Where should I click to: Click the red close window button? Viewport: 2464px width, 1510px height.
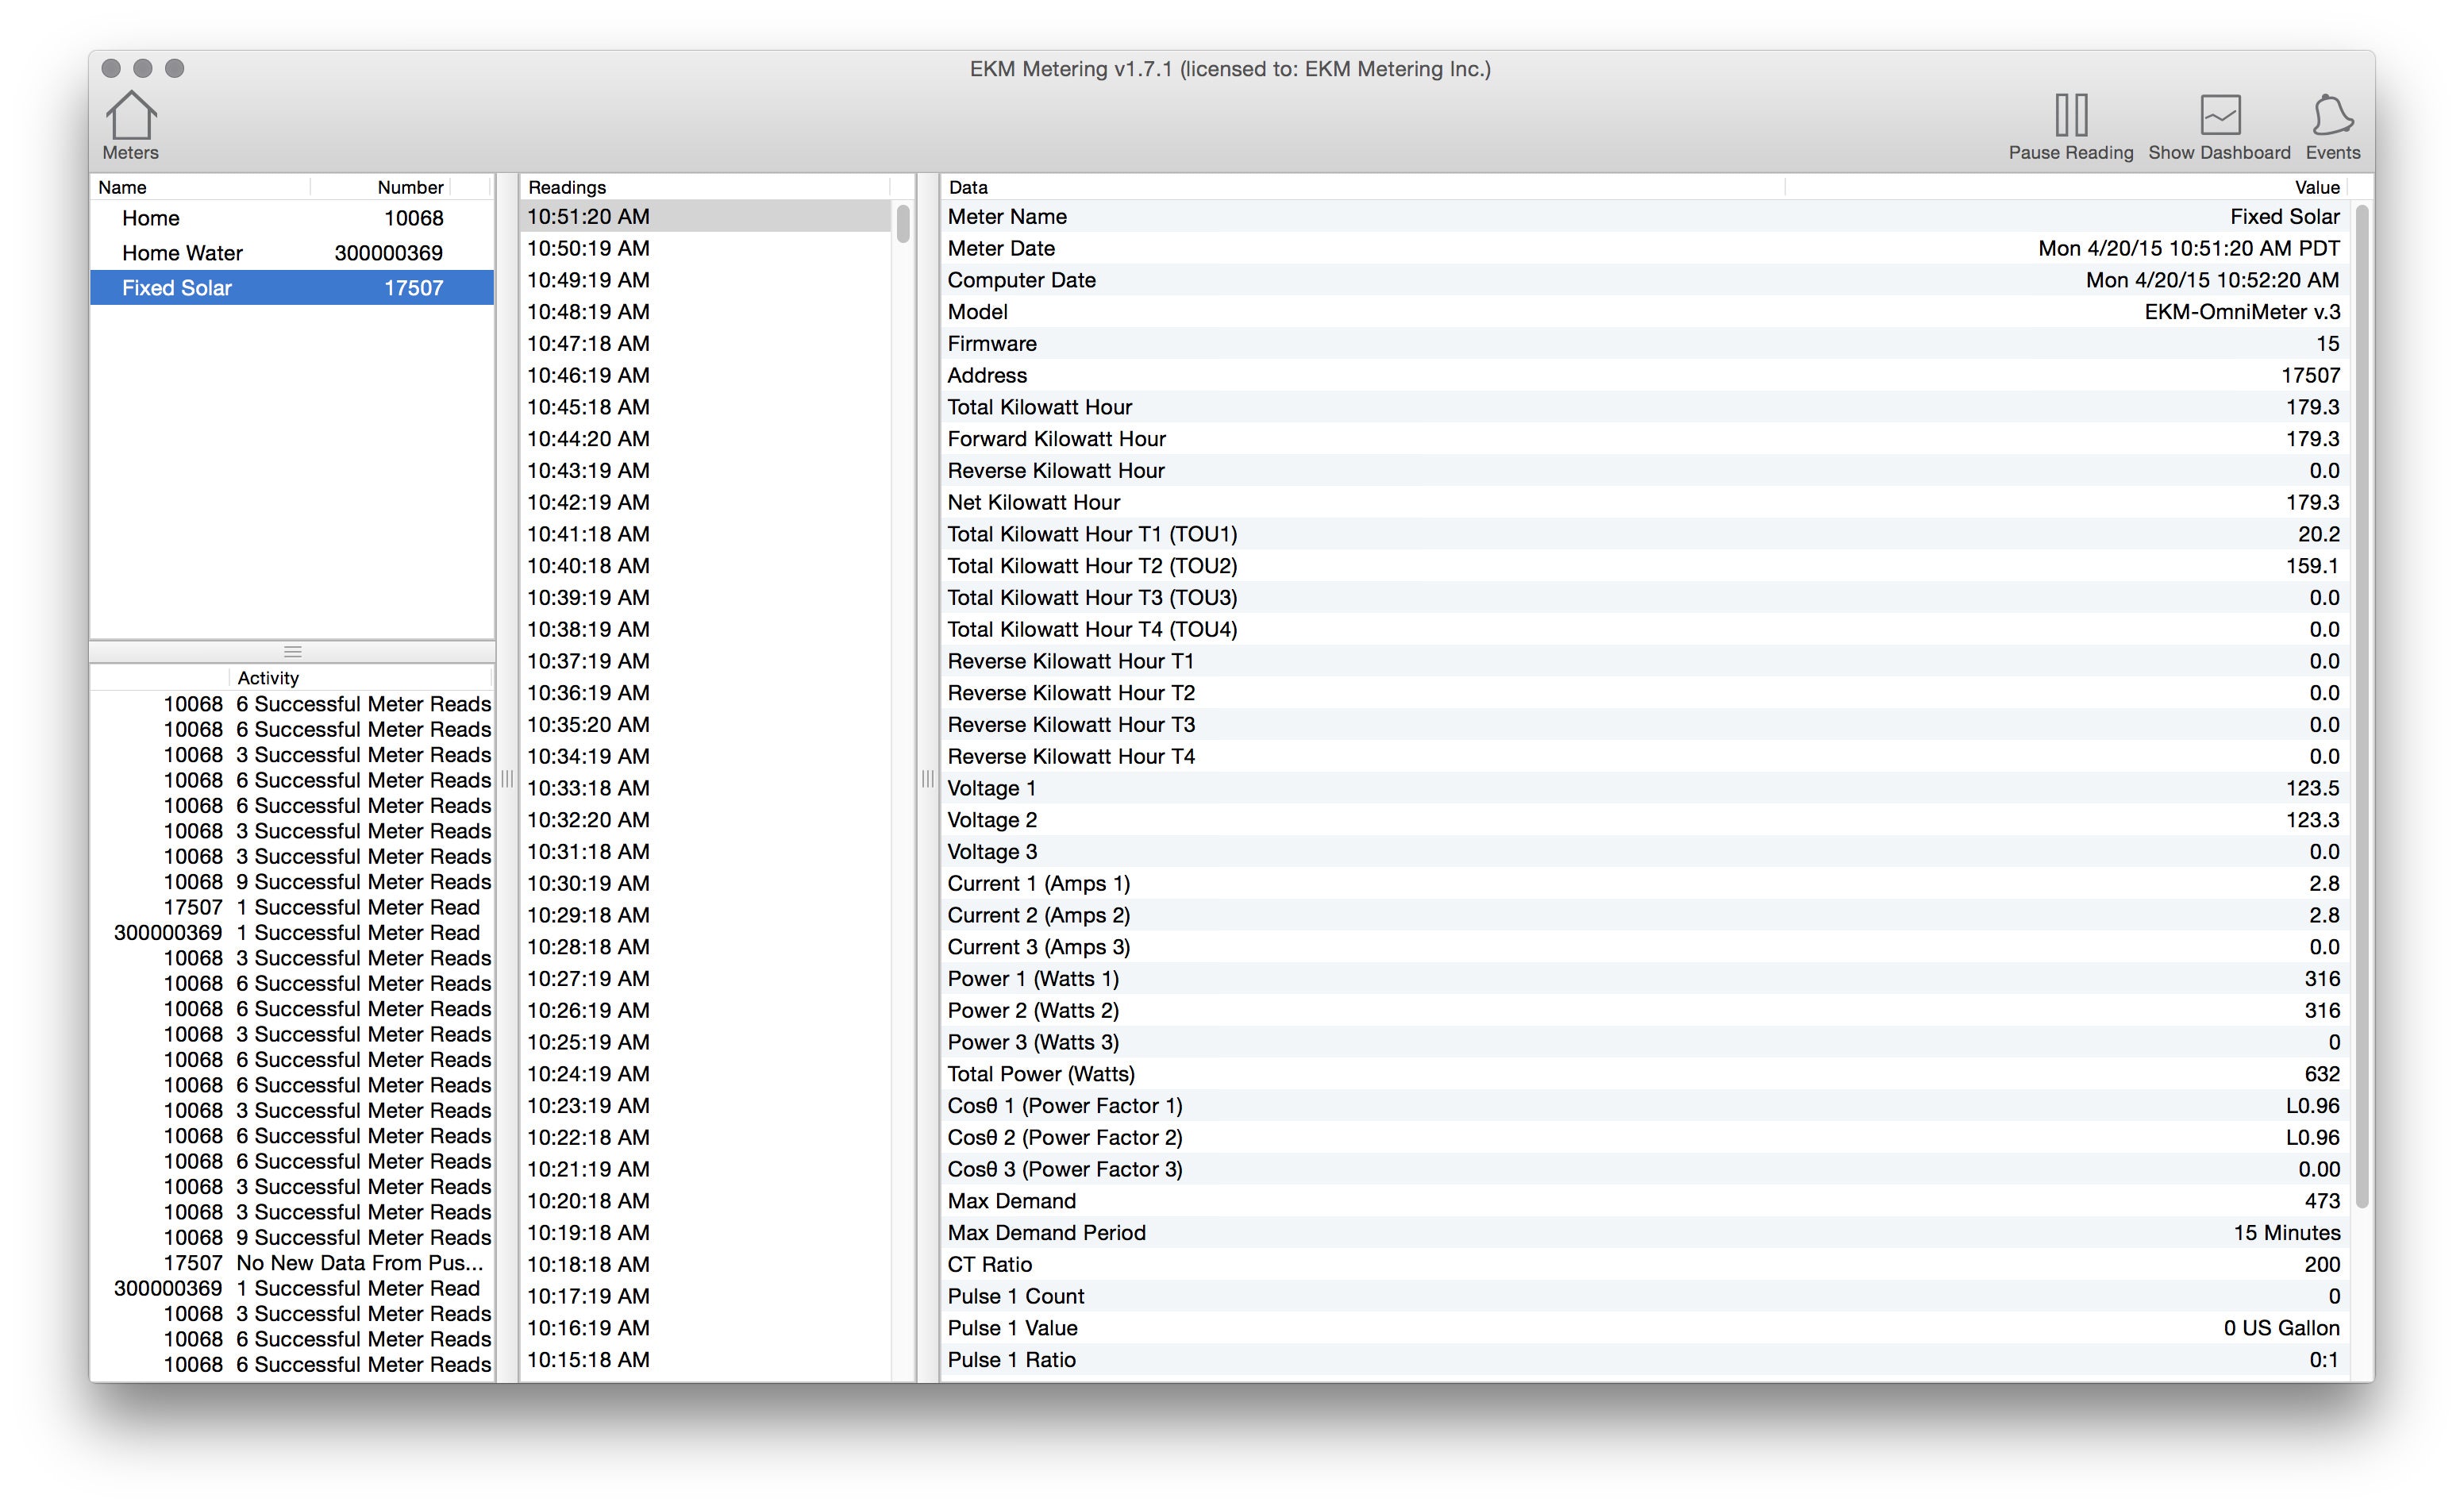pyautogui.click(x=111, y=68)
